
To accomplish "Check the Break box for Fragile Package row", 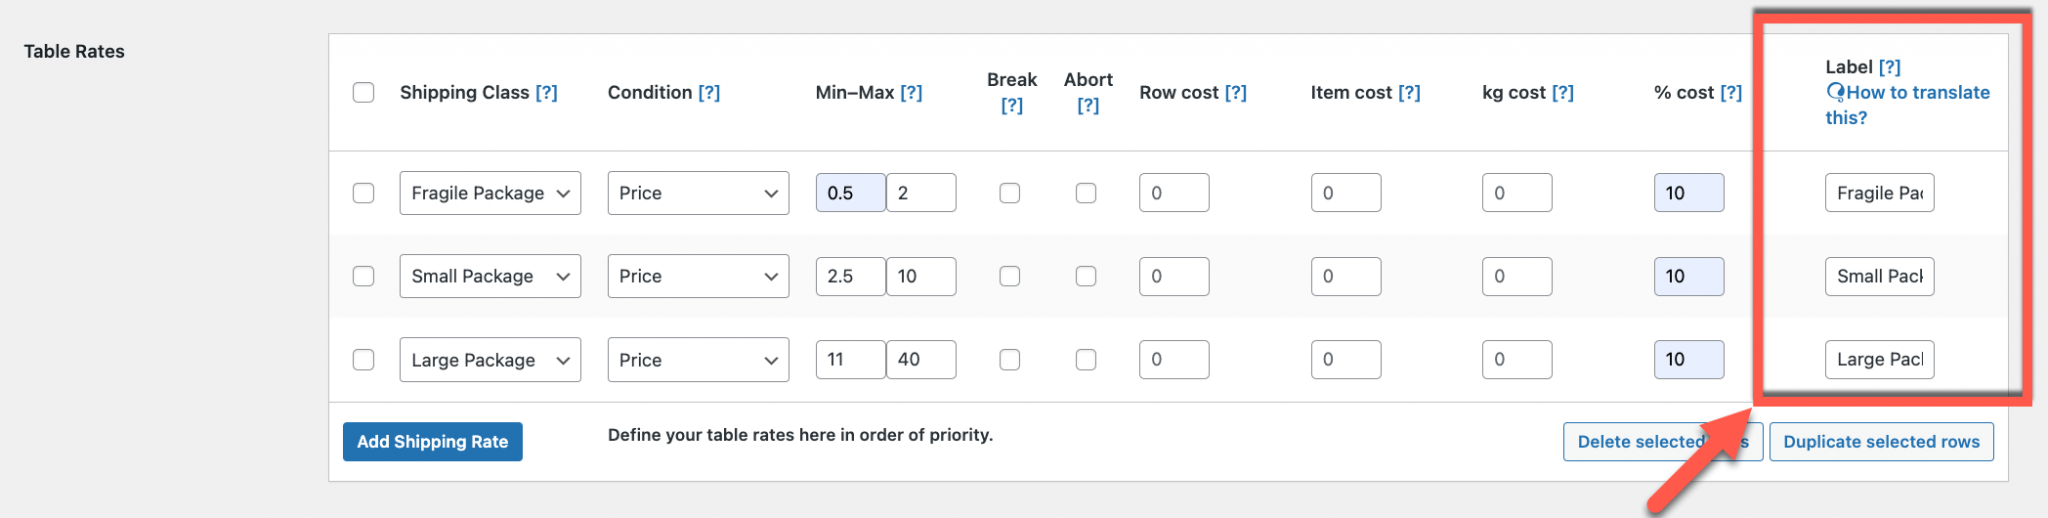I will pyautogui.click(x=1010, y=193).
